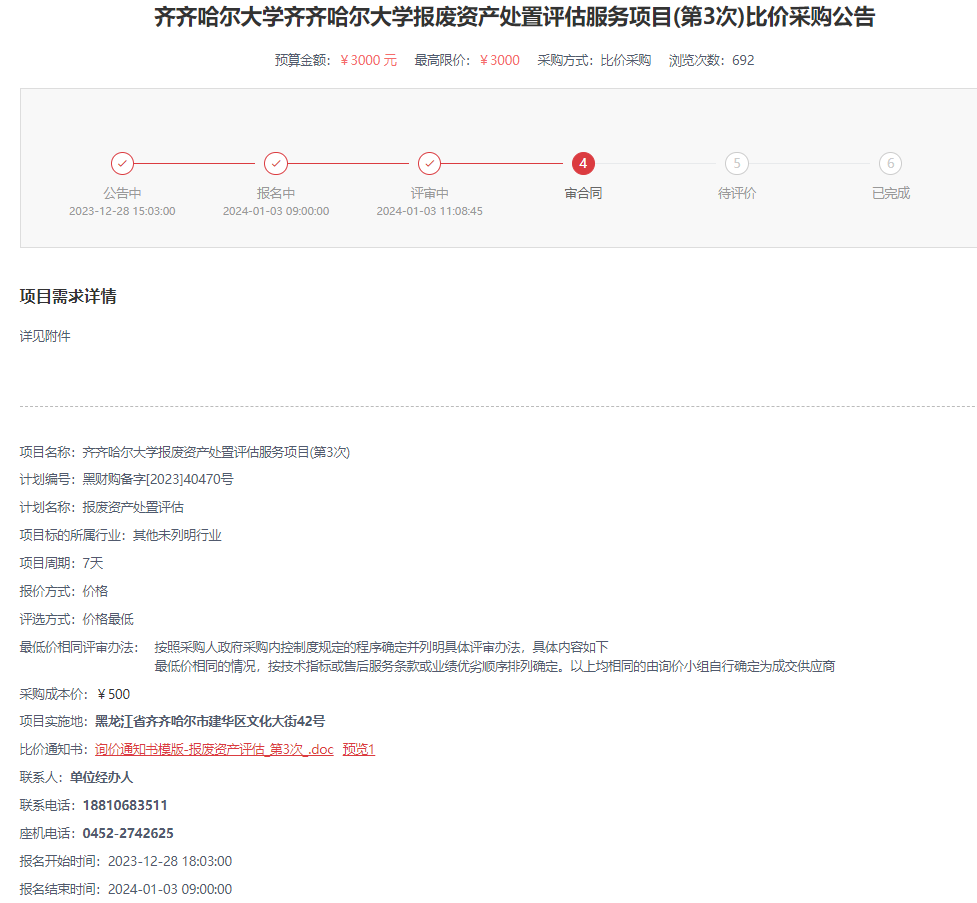Select the 审合同 step label
The width and height of the screenshot is (977, 903).
(583, 193)
